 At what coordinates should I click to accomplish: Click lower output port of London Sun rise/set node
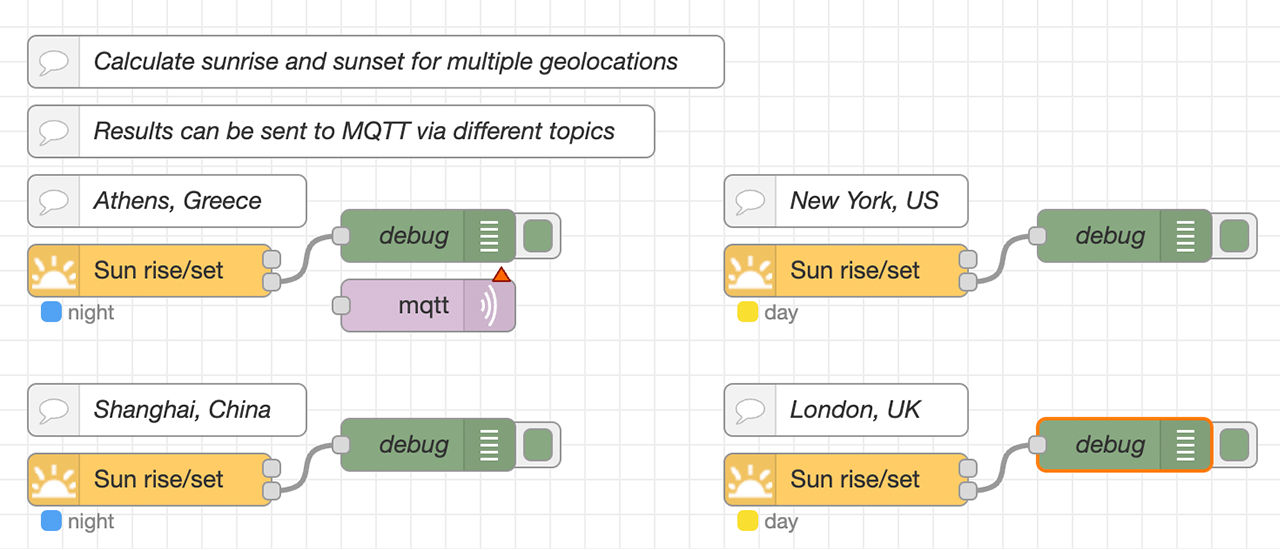(x=967, y=492)
